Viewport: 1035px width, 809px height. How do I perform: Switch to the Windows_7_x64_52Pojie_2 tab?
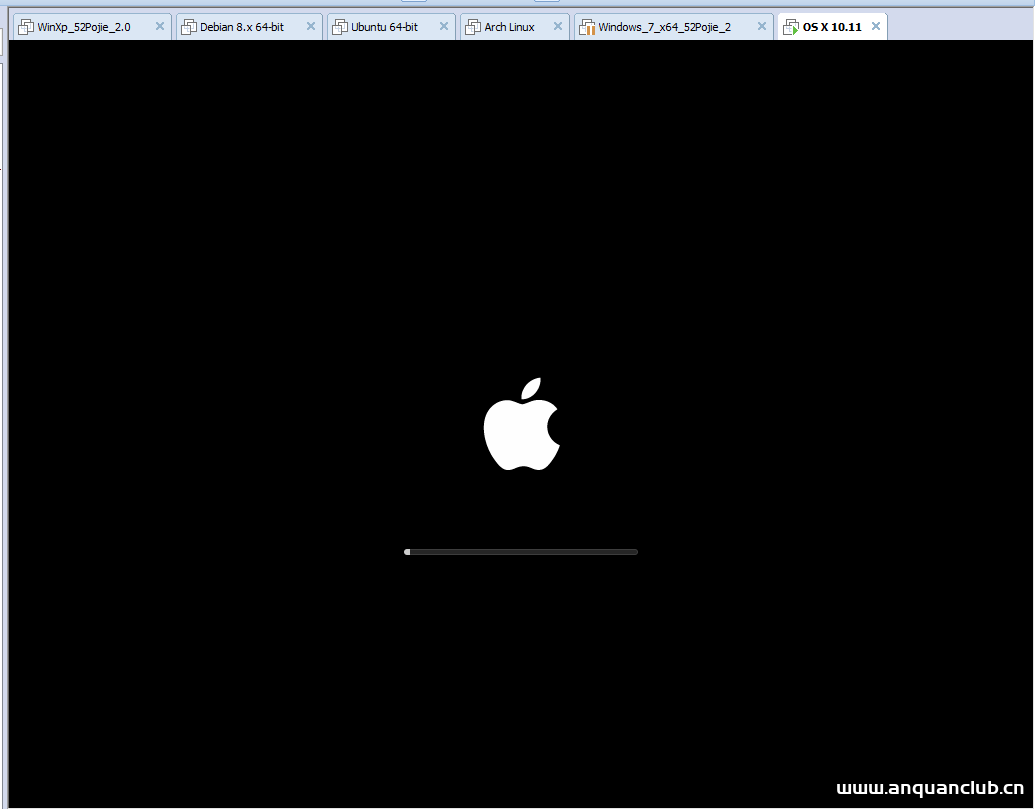pyautogui.click(x=665, y=26)
